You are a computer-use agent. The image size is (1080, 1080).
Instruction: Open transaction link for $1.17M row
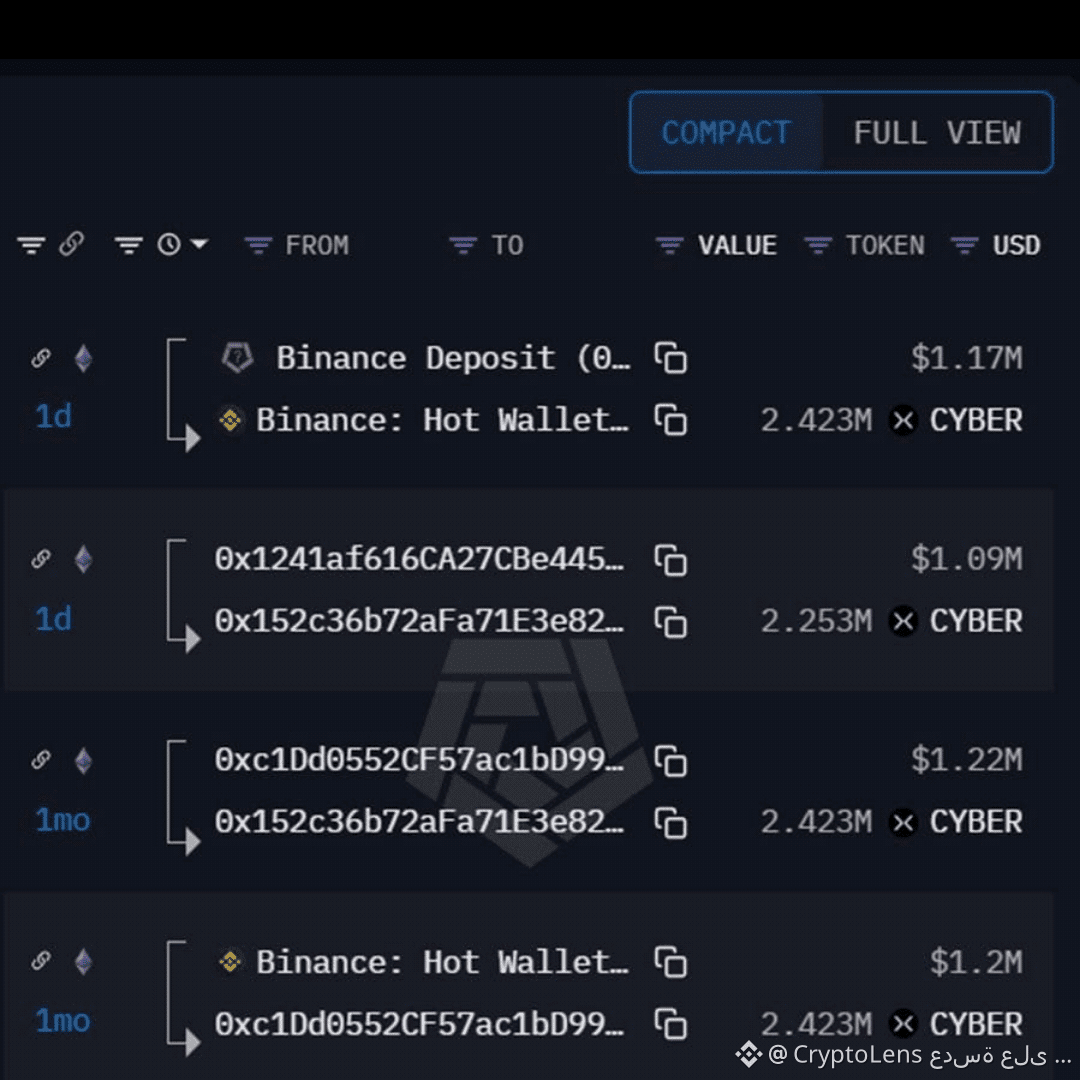pyautogui.click(x=41, y=358)
